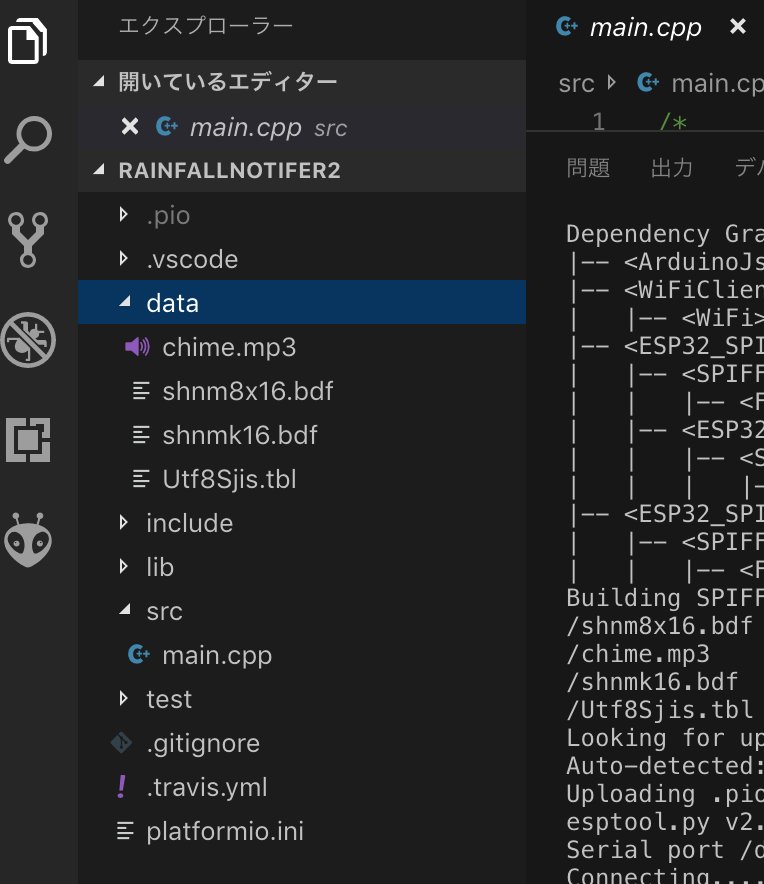Open the Search view icon
The width and height of the screenshot is (764, 884).
click(28, 140)
